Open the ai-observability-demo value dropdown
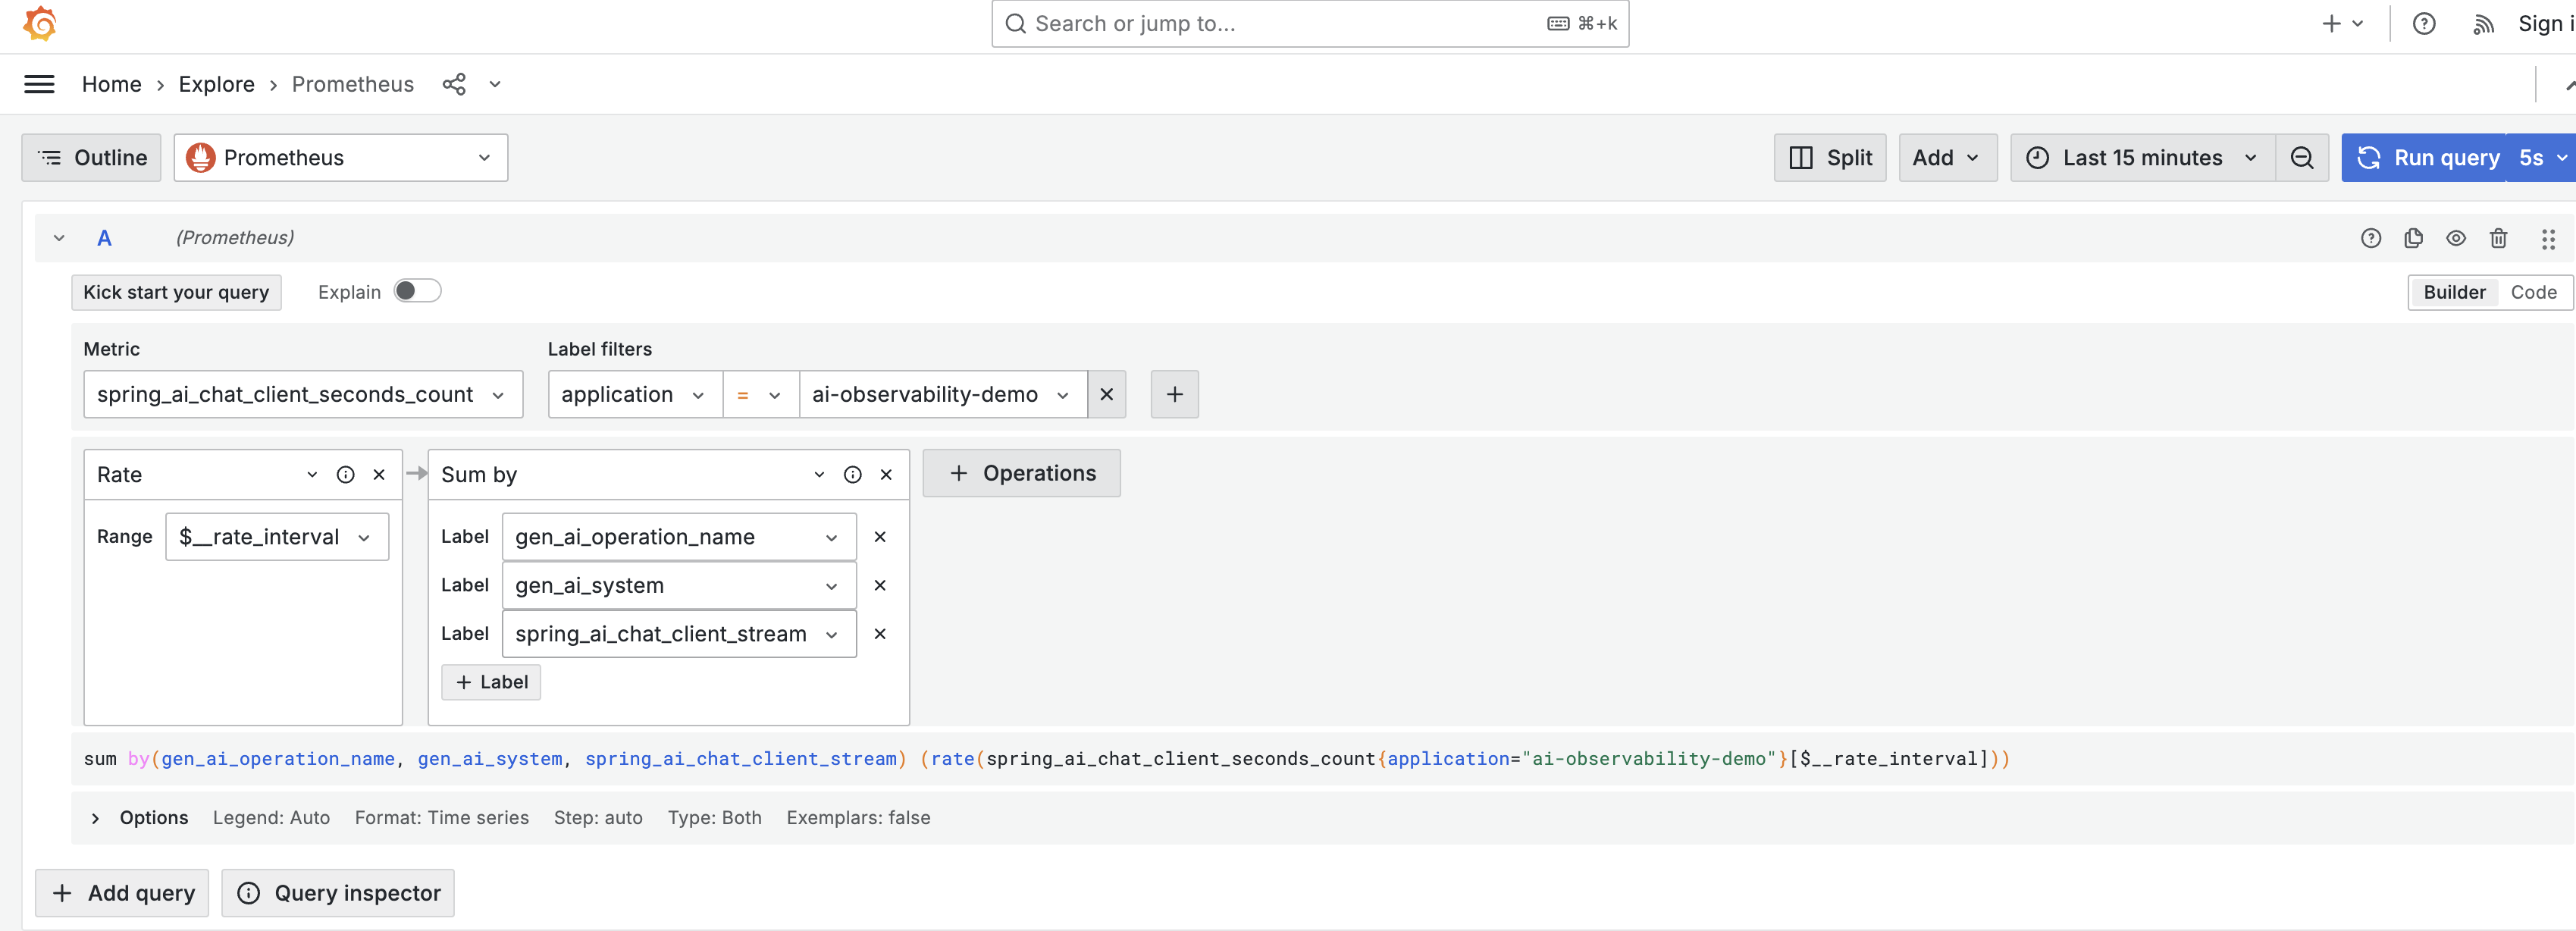 coord(942,394)
